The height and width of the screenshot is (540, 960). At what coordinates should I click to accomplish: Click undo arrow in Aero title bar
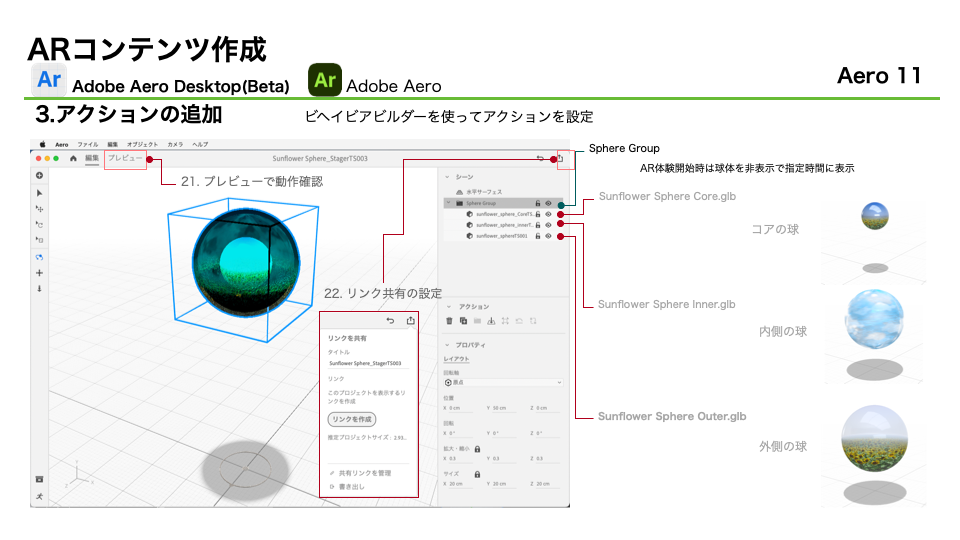point(540,158)
